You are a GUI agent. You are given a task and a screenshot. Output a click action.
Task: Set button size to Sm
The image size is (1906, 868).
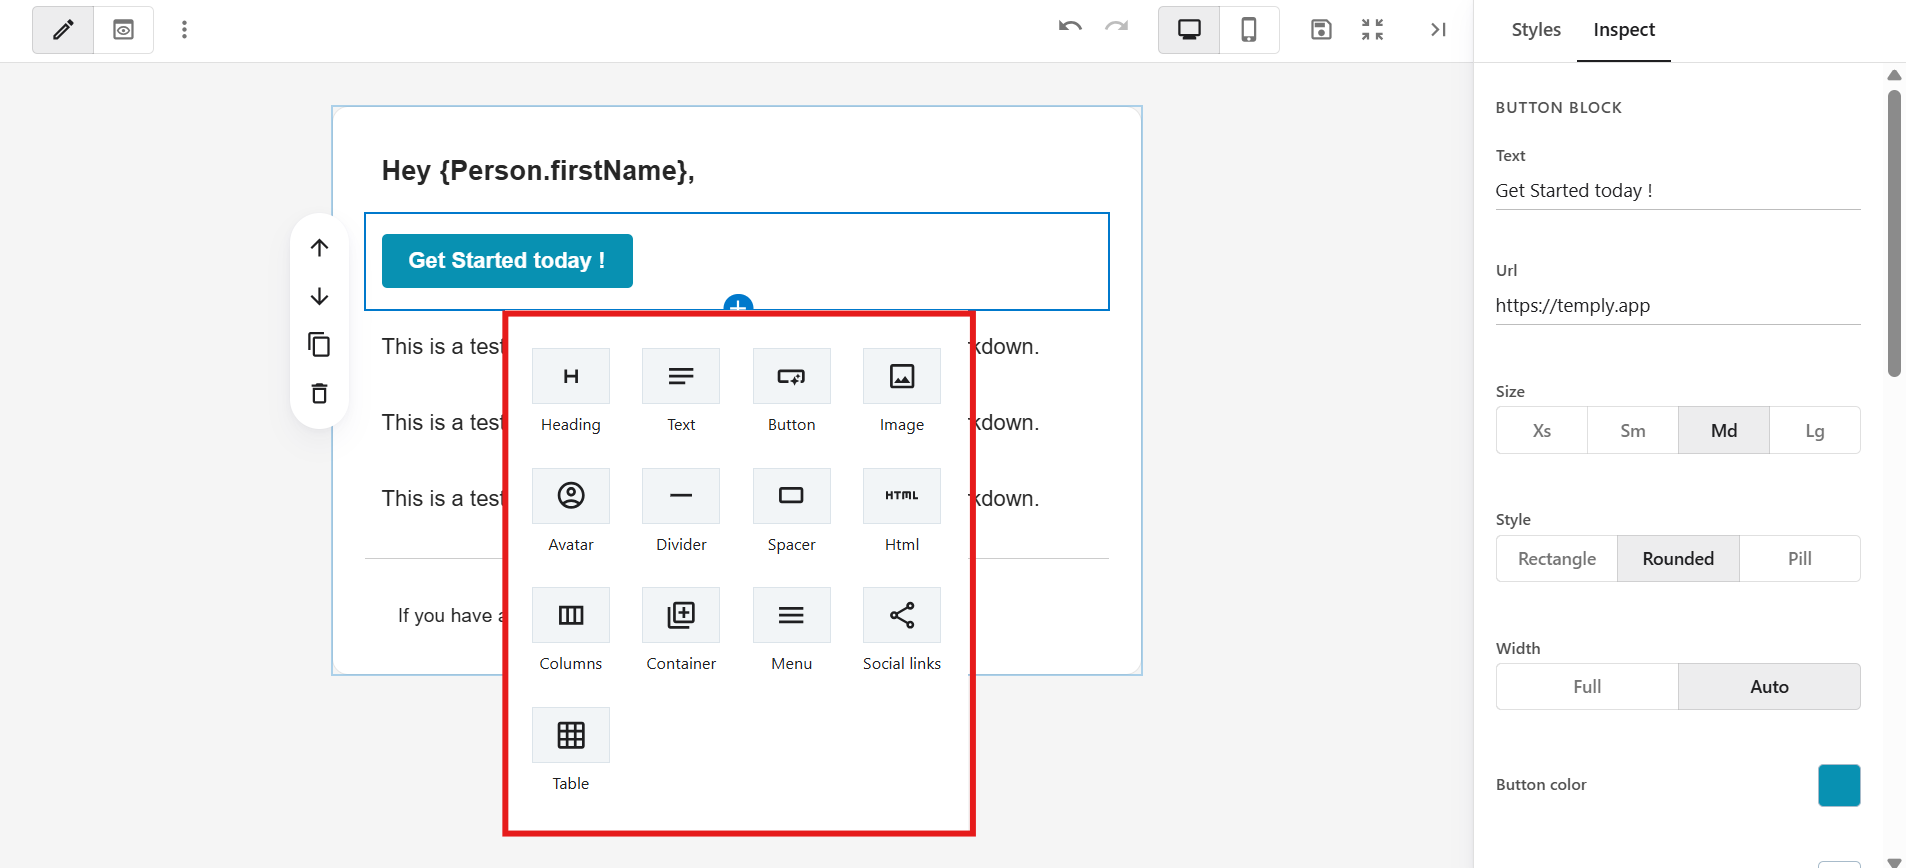pyautogui.click(x=1633, y=430)
